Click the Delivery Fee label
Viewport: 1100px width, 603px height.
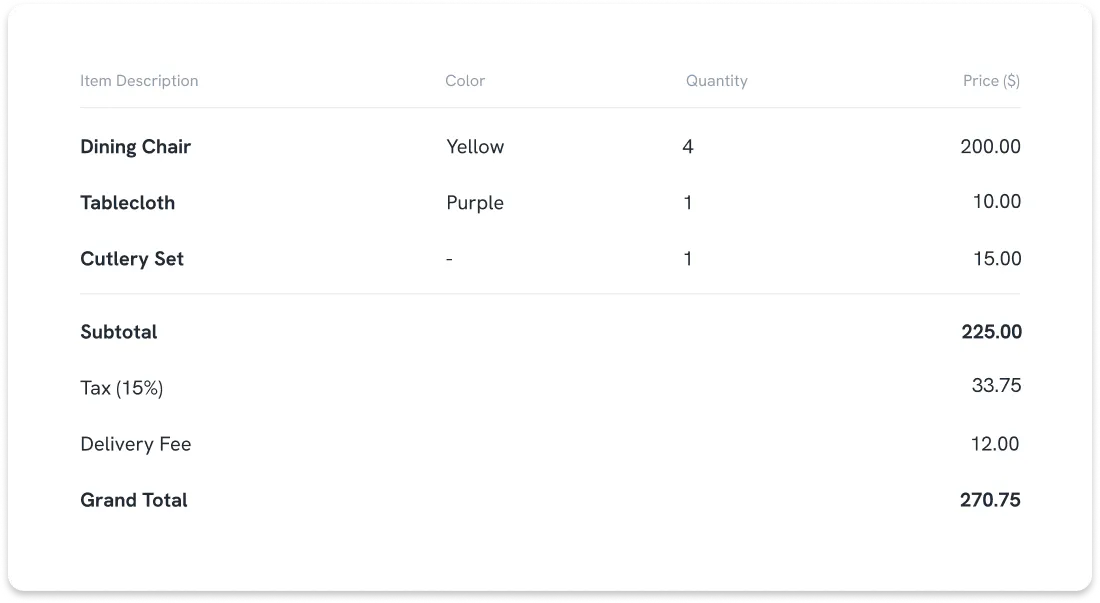click(135, 444)
